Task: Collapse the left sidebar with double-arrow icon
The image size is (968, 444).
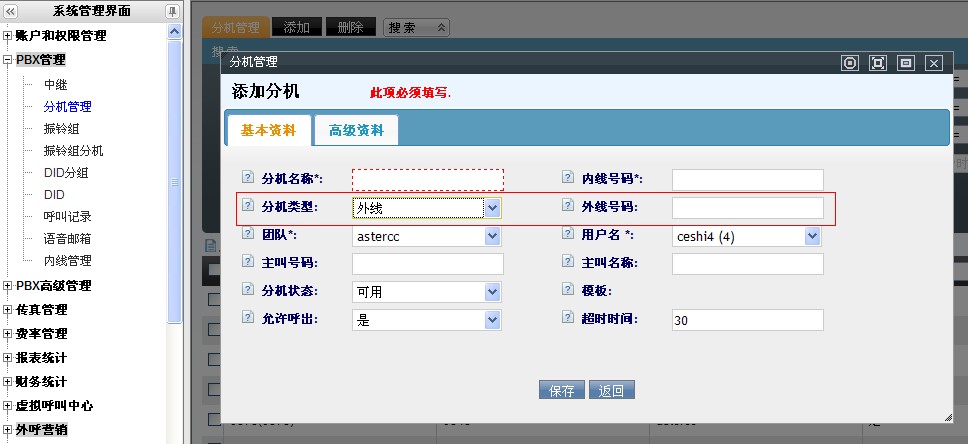Action: [x=11, y=11]
